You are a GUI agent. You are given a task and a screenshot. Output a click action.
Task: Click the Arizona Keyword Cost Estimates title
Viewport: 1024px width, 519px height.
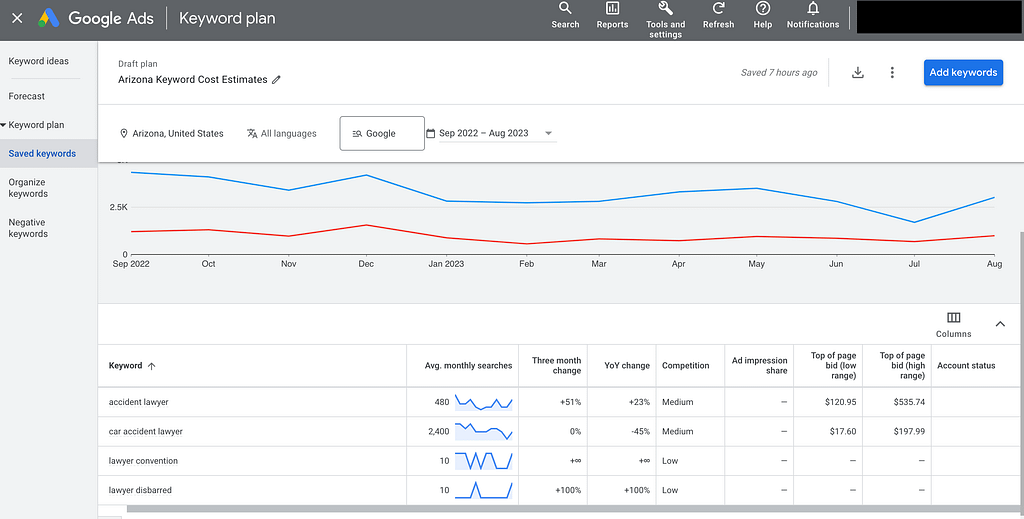click(193, 80)
